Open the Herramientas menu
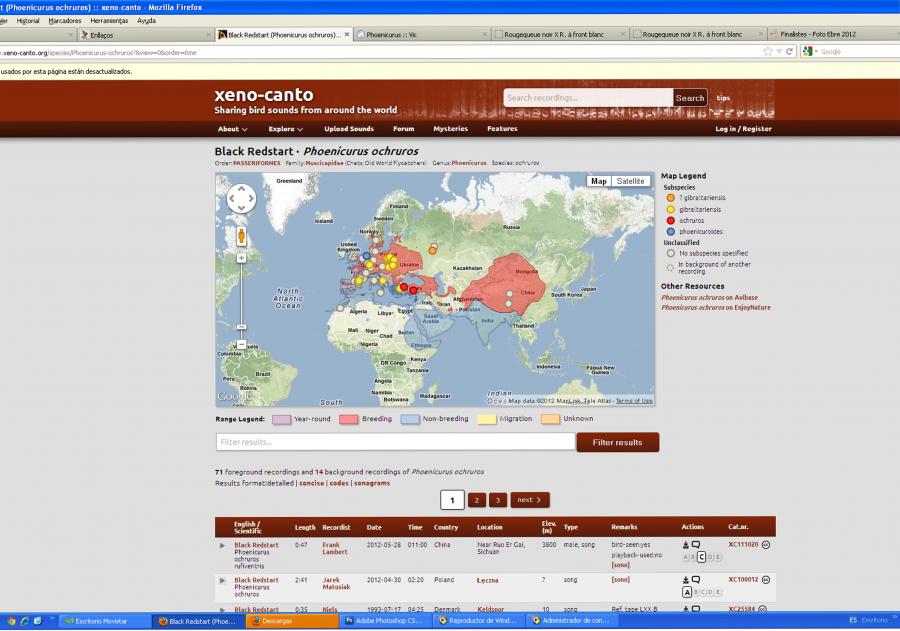 click(x=109, y=21)
